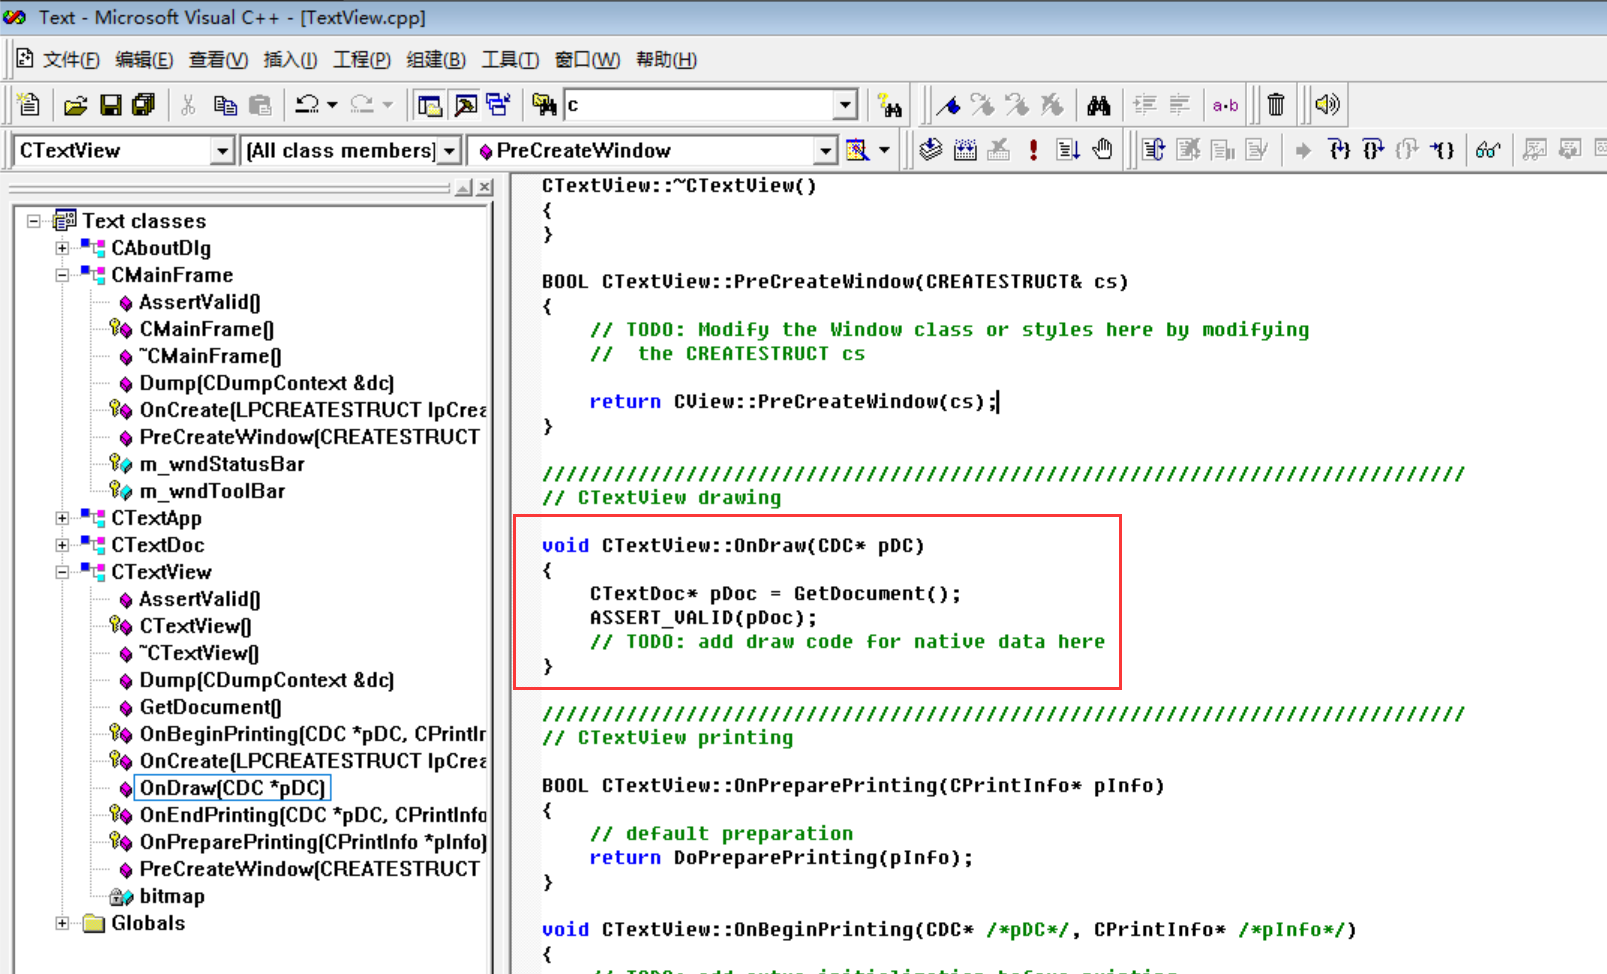Screen dimensions: 1607x974
Task: Click the WizardBar actions icon
Action: pyautogui.click(x=858, y=150)
